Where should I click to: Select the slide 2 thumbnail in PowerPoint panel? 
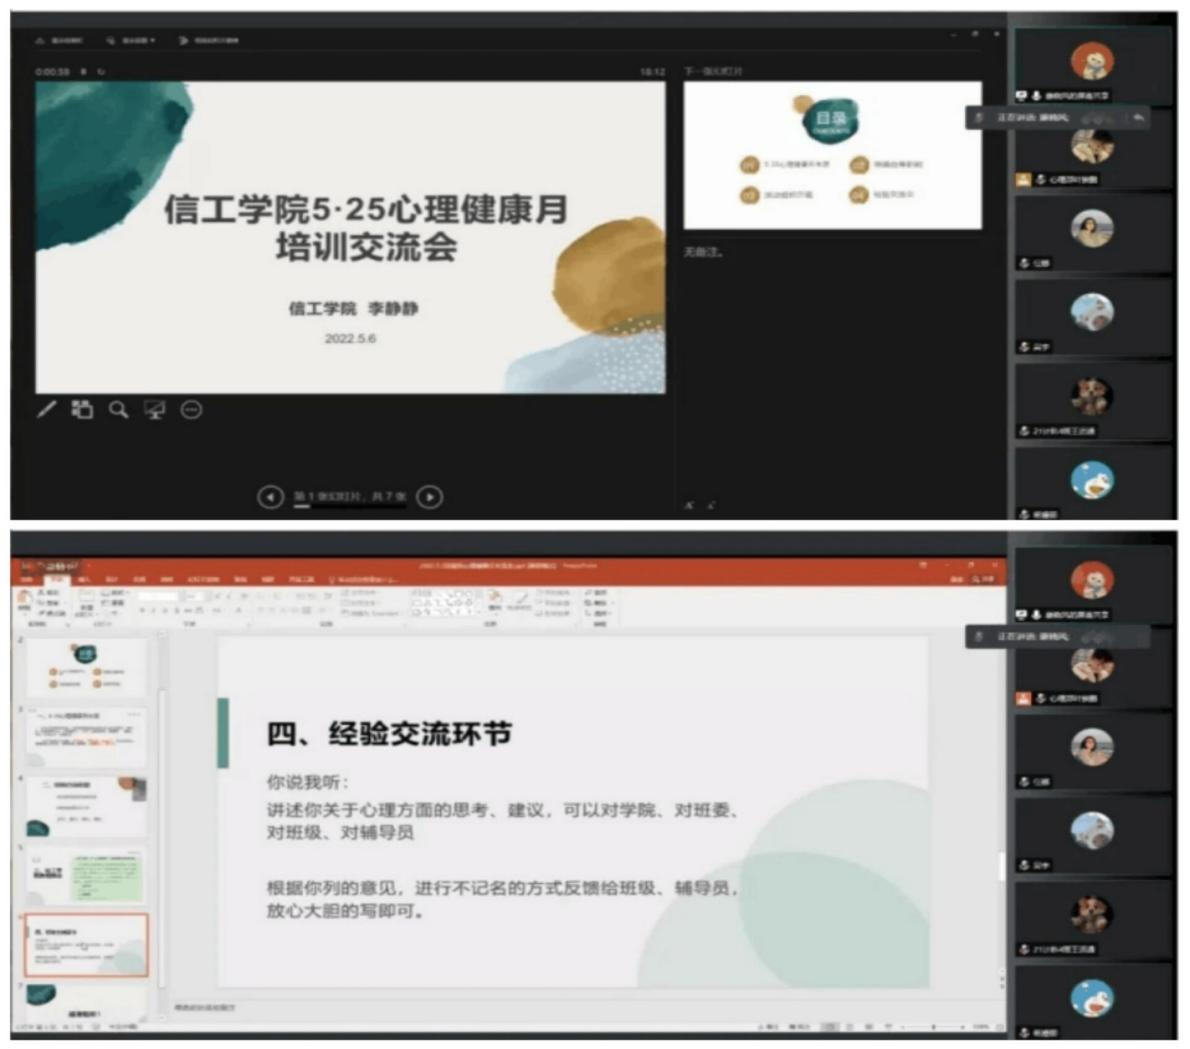[x=87, y=666]
